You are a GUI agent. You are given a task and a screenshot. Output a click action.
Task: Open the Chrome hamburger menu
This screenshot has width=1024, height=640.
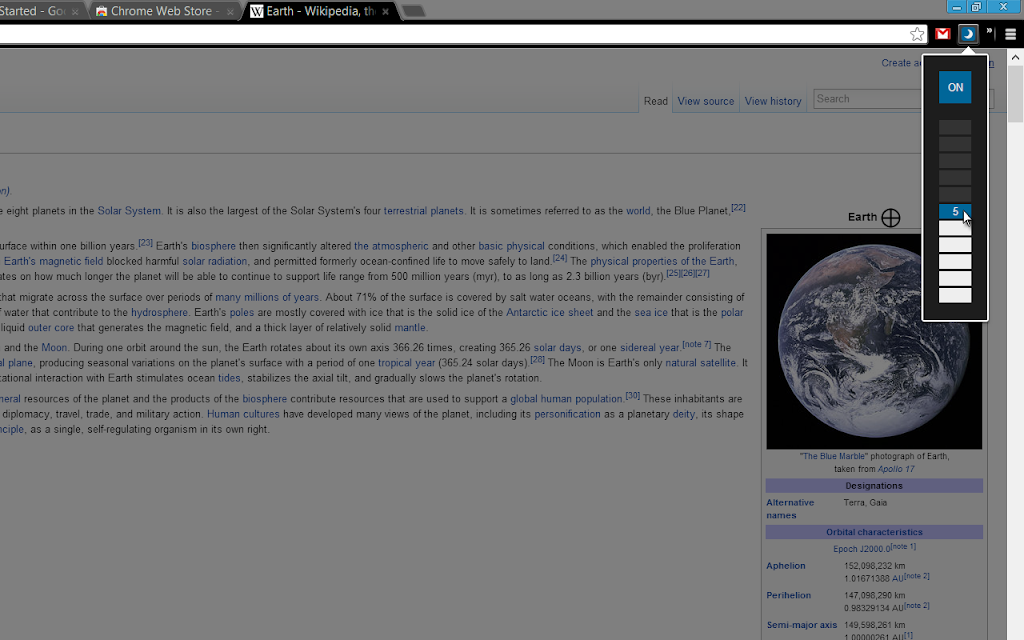1010,34
